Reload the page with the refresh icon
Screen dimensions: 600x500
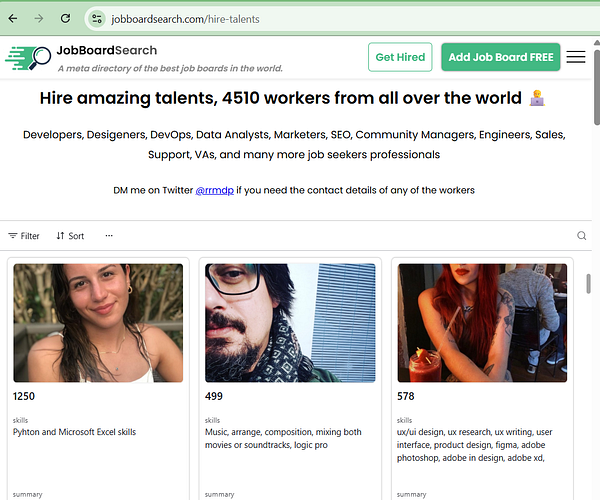pos(65,18)
